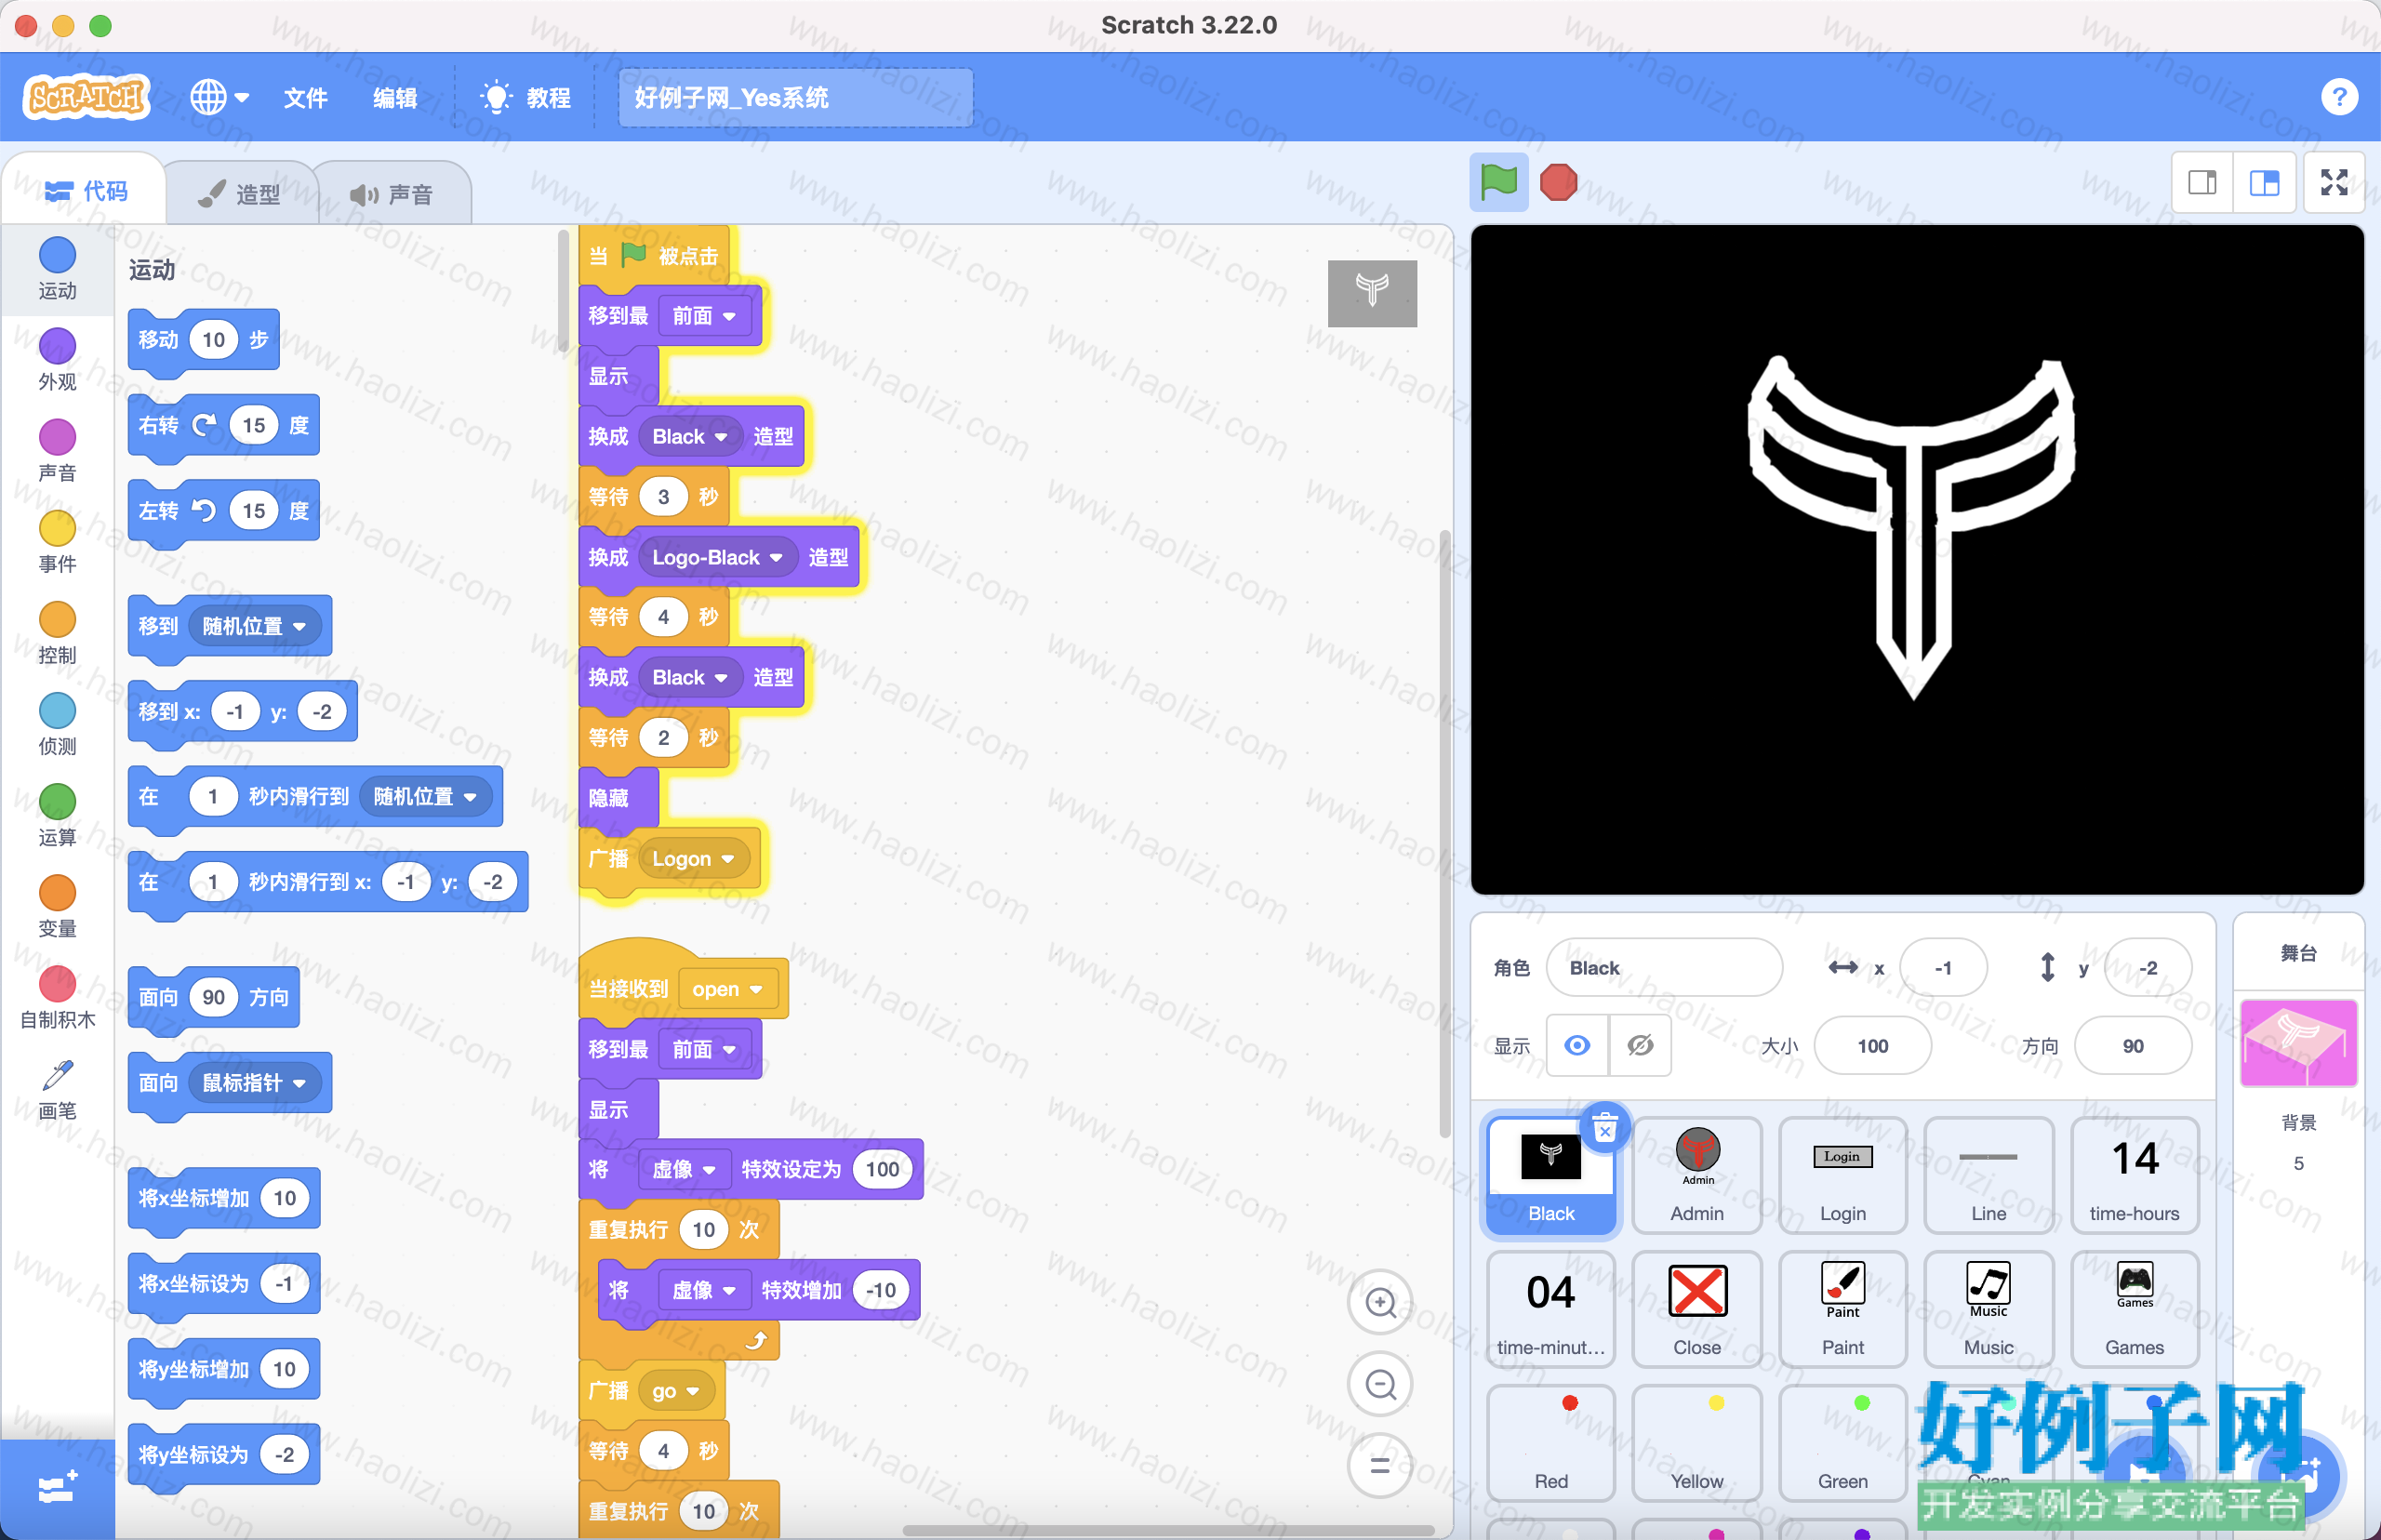The image size is (2381, 1540).
Task: Select the 变量 block category
Action: click(57, 906)
